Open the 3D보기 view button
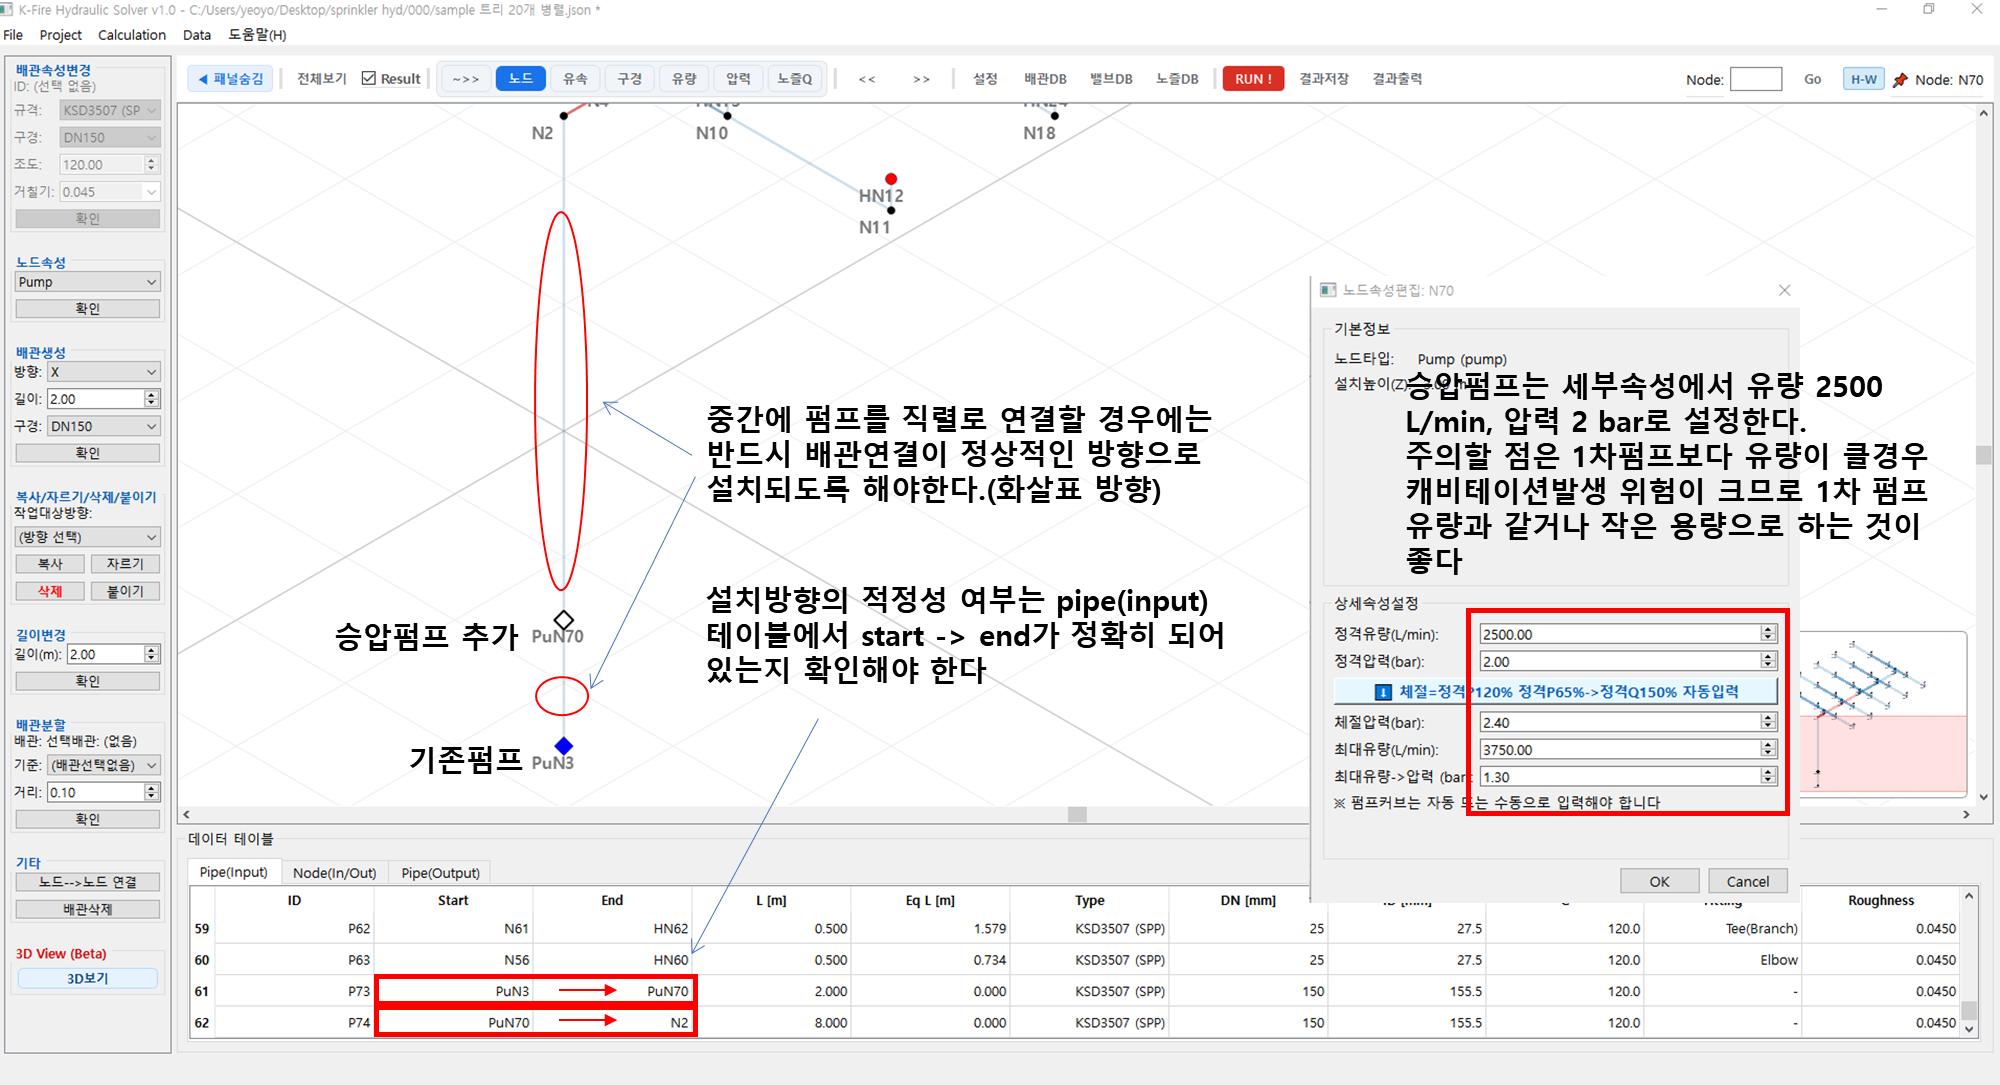 (87, 978)
